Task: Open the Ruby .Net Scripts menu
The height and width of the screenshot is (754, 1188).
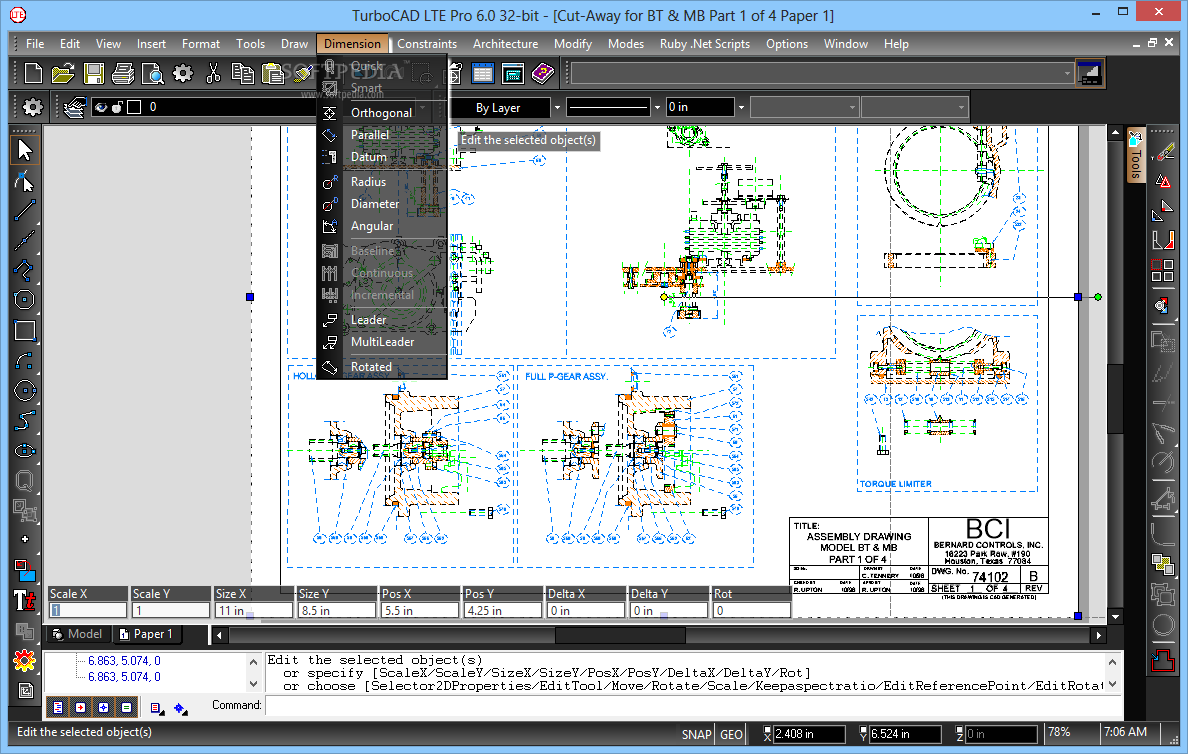Action: 705,44
